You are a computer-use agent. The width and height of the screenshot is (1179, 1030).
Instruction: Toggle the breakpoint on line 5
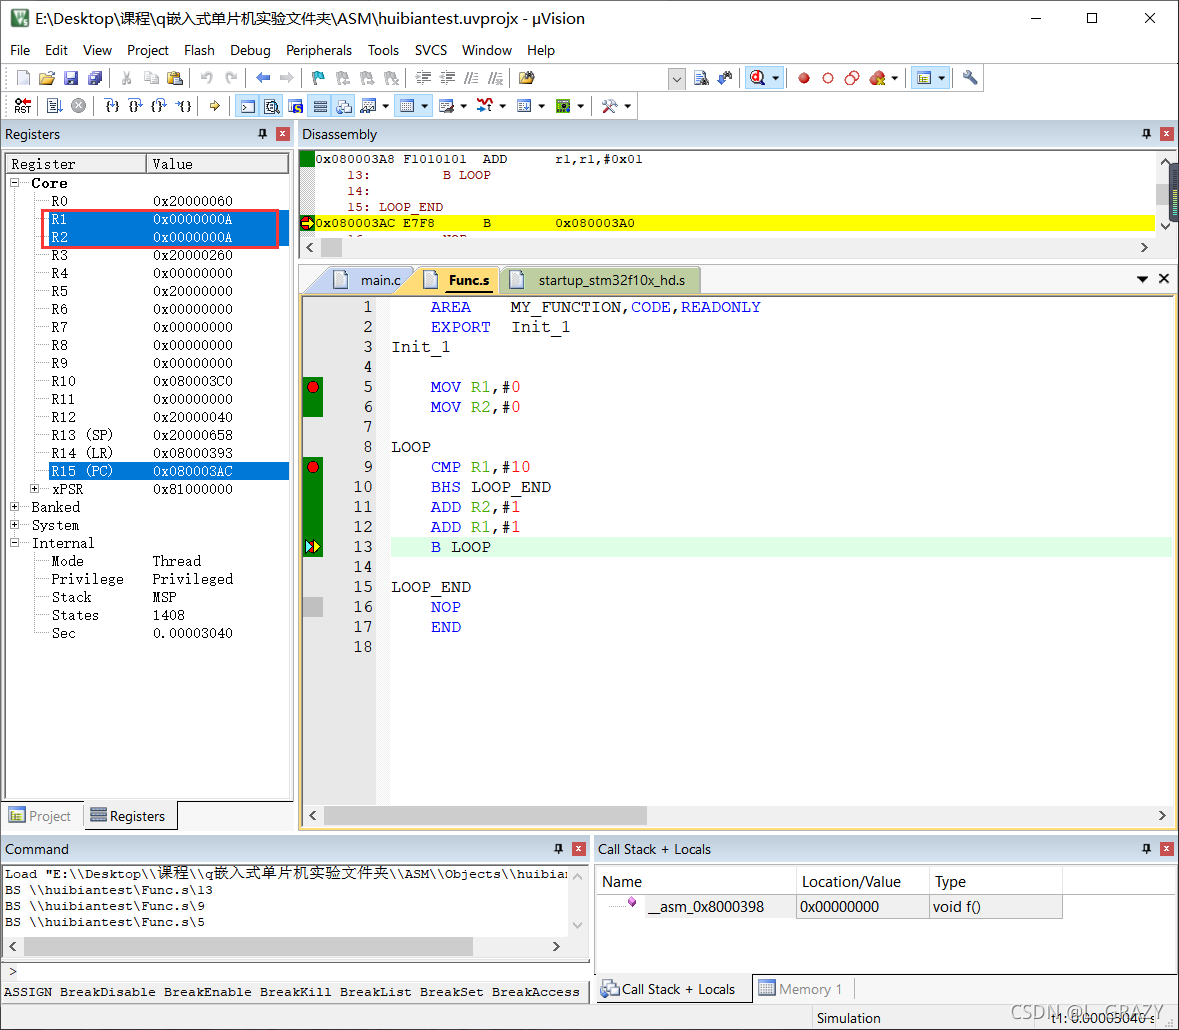coord(313,387)
